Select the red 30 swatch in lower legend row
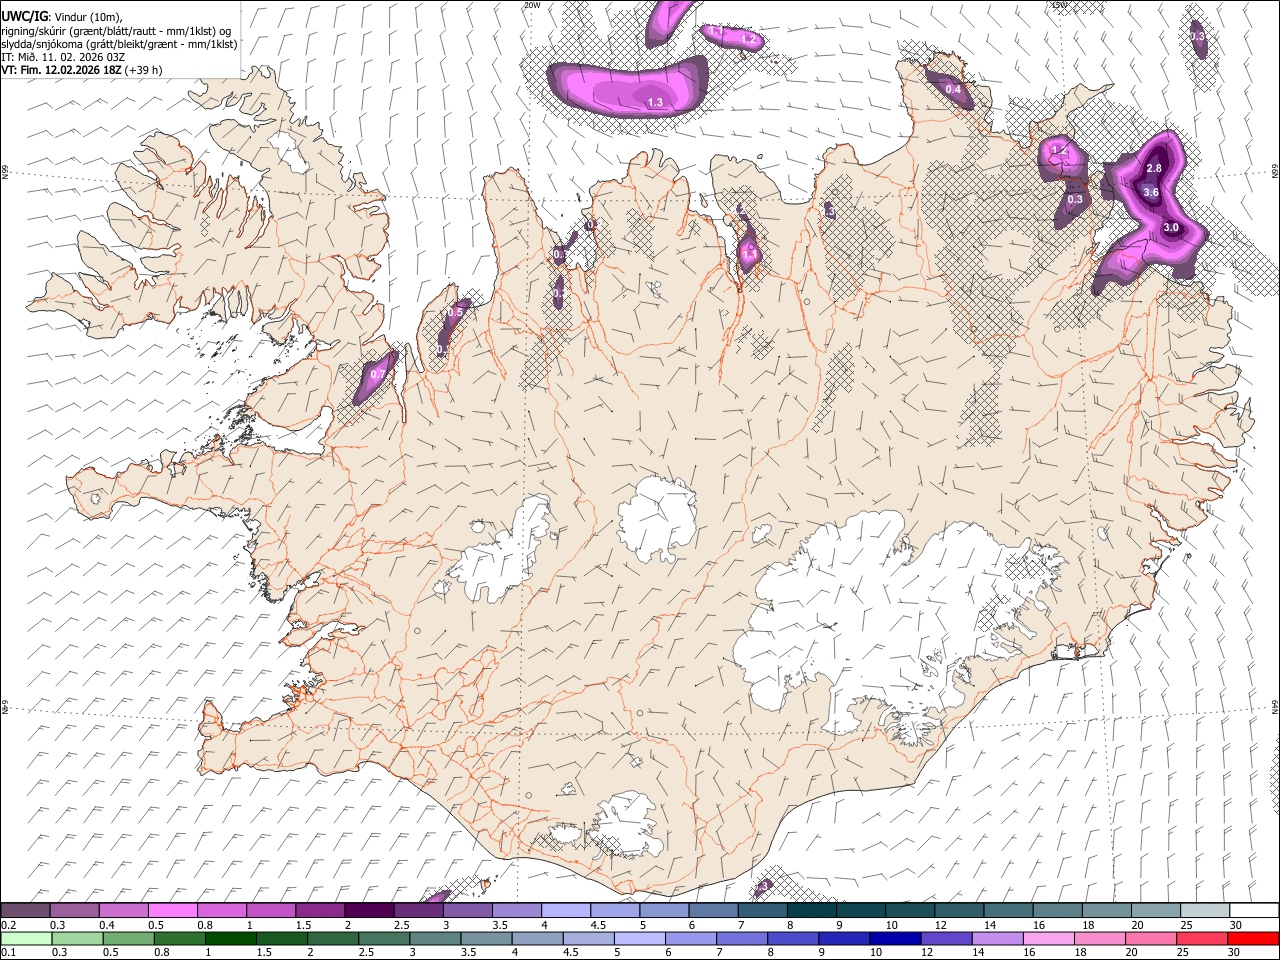 [x=1253, y=939]
